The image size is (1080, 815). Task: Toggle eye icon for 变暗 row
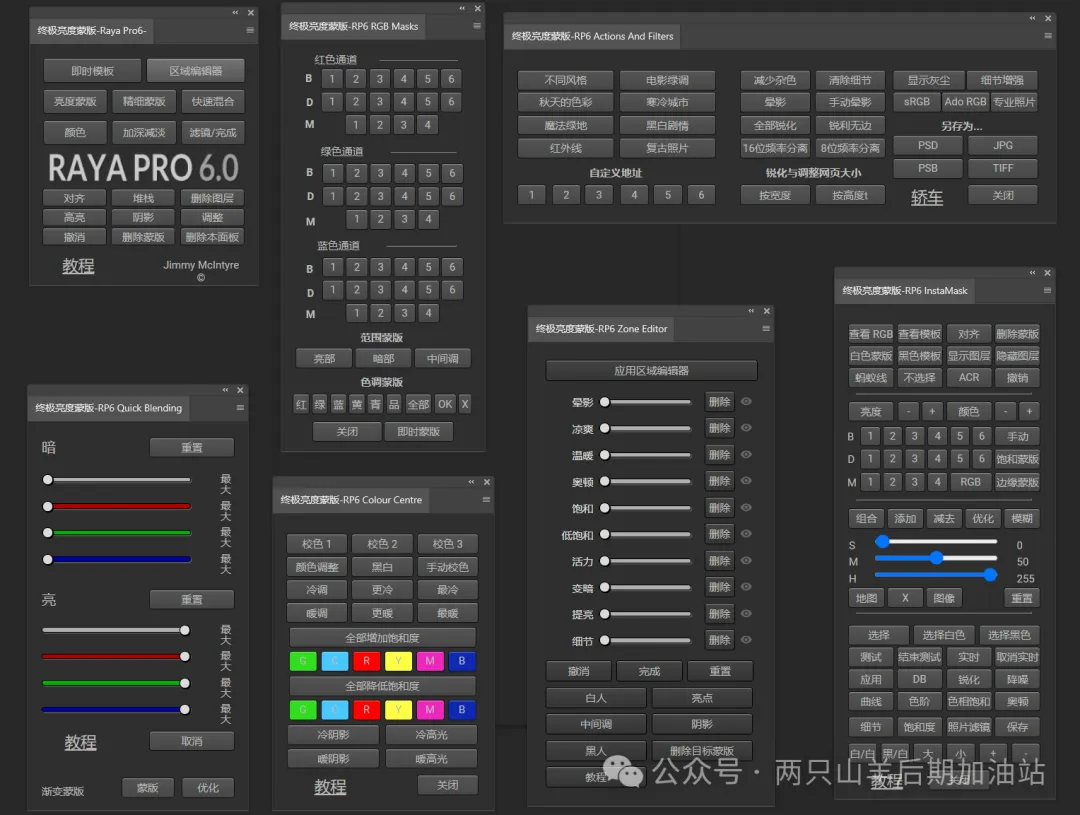pos(746,587)
